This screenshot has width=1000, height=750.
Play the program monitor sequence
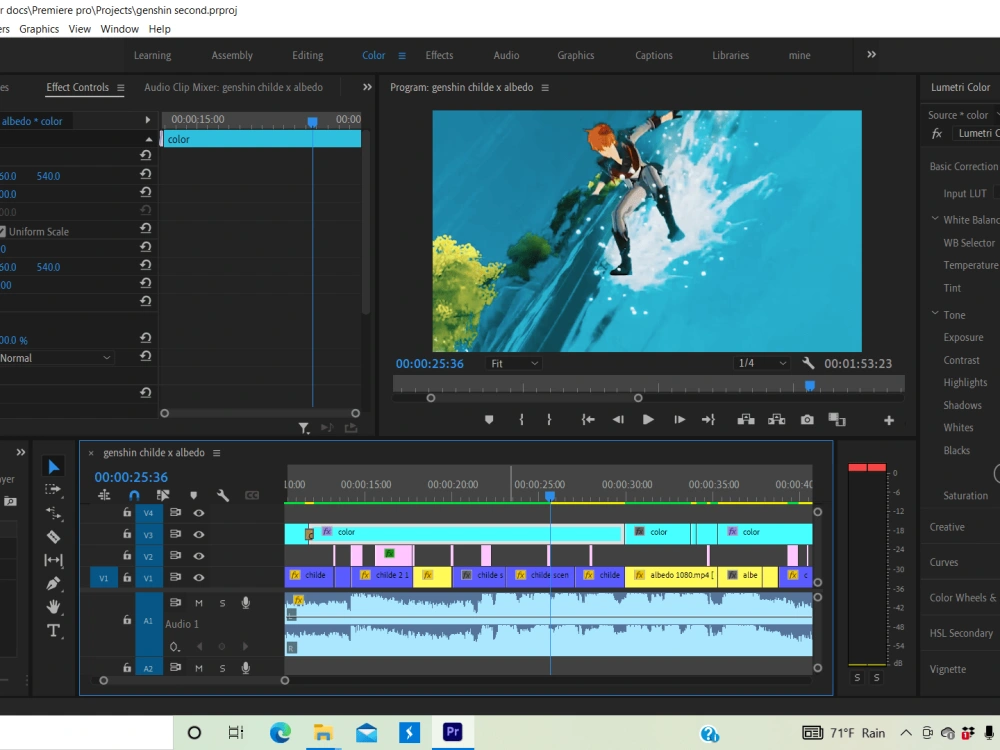[648, 420]
